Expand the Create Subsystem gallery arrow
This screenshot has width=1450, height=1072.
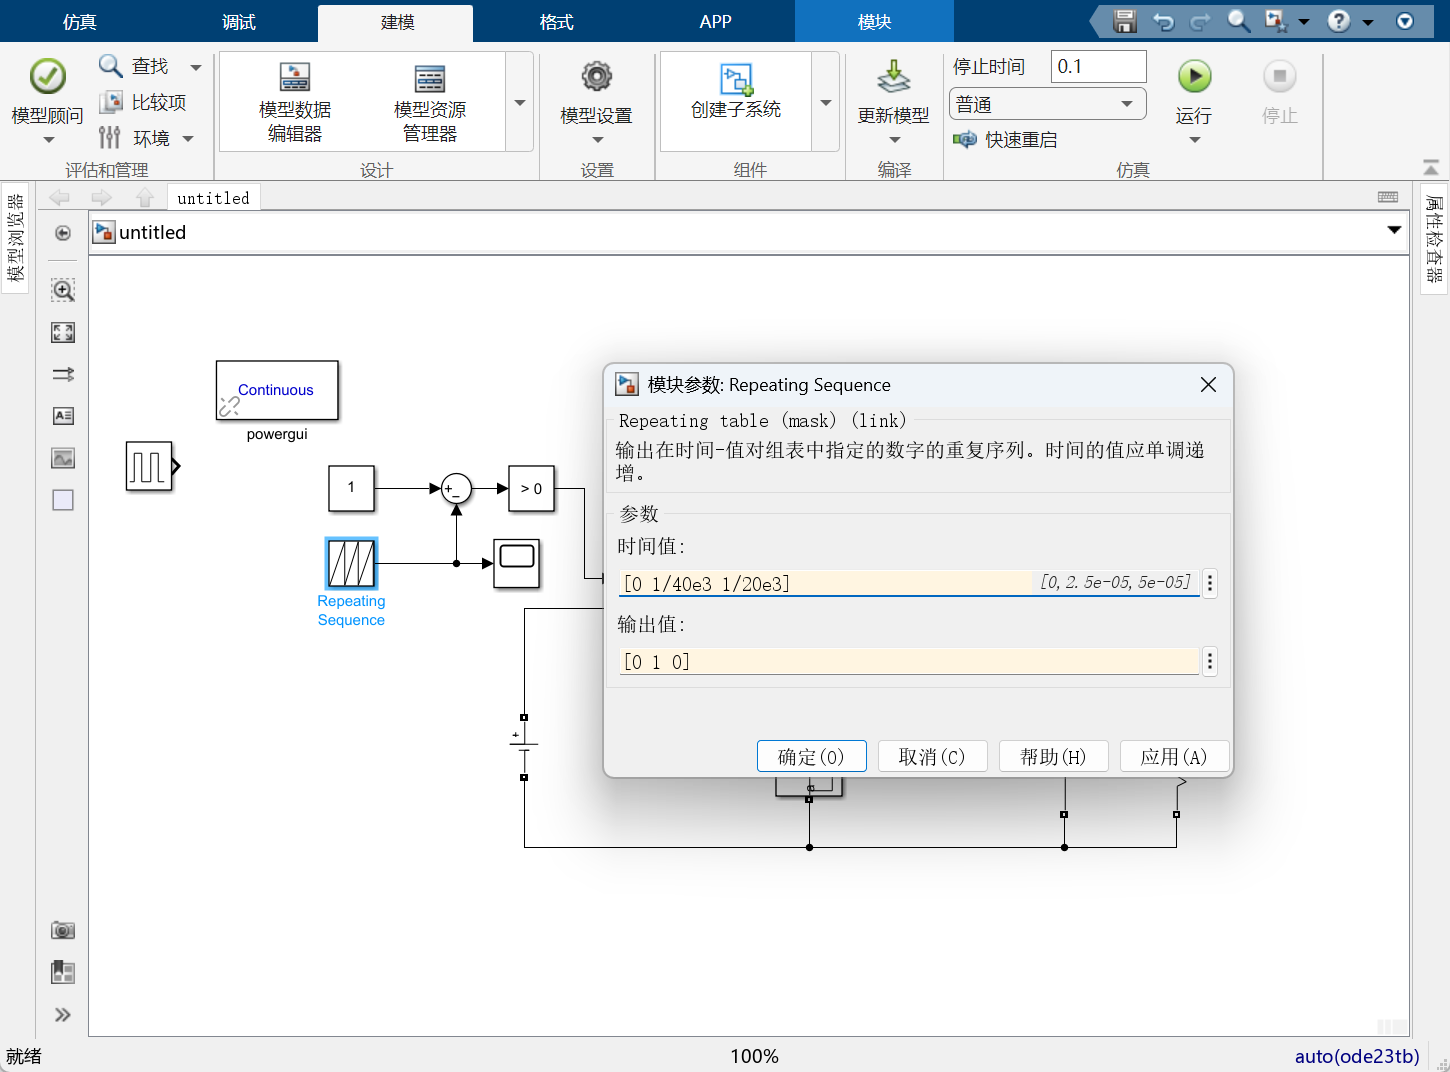tap(826, 102)
